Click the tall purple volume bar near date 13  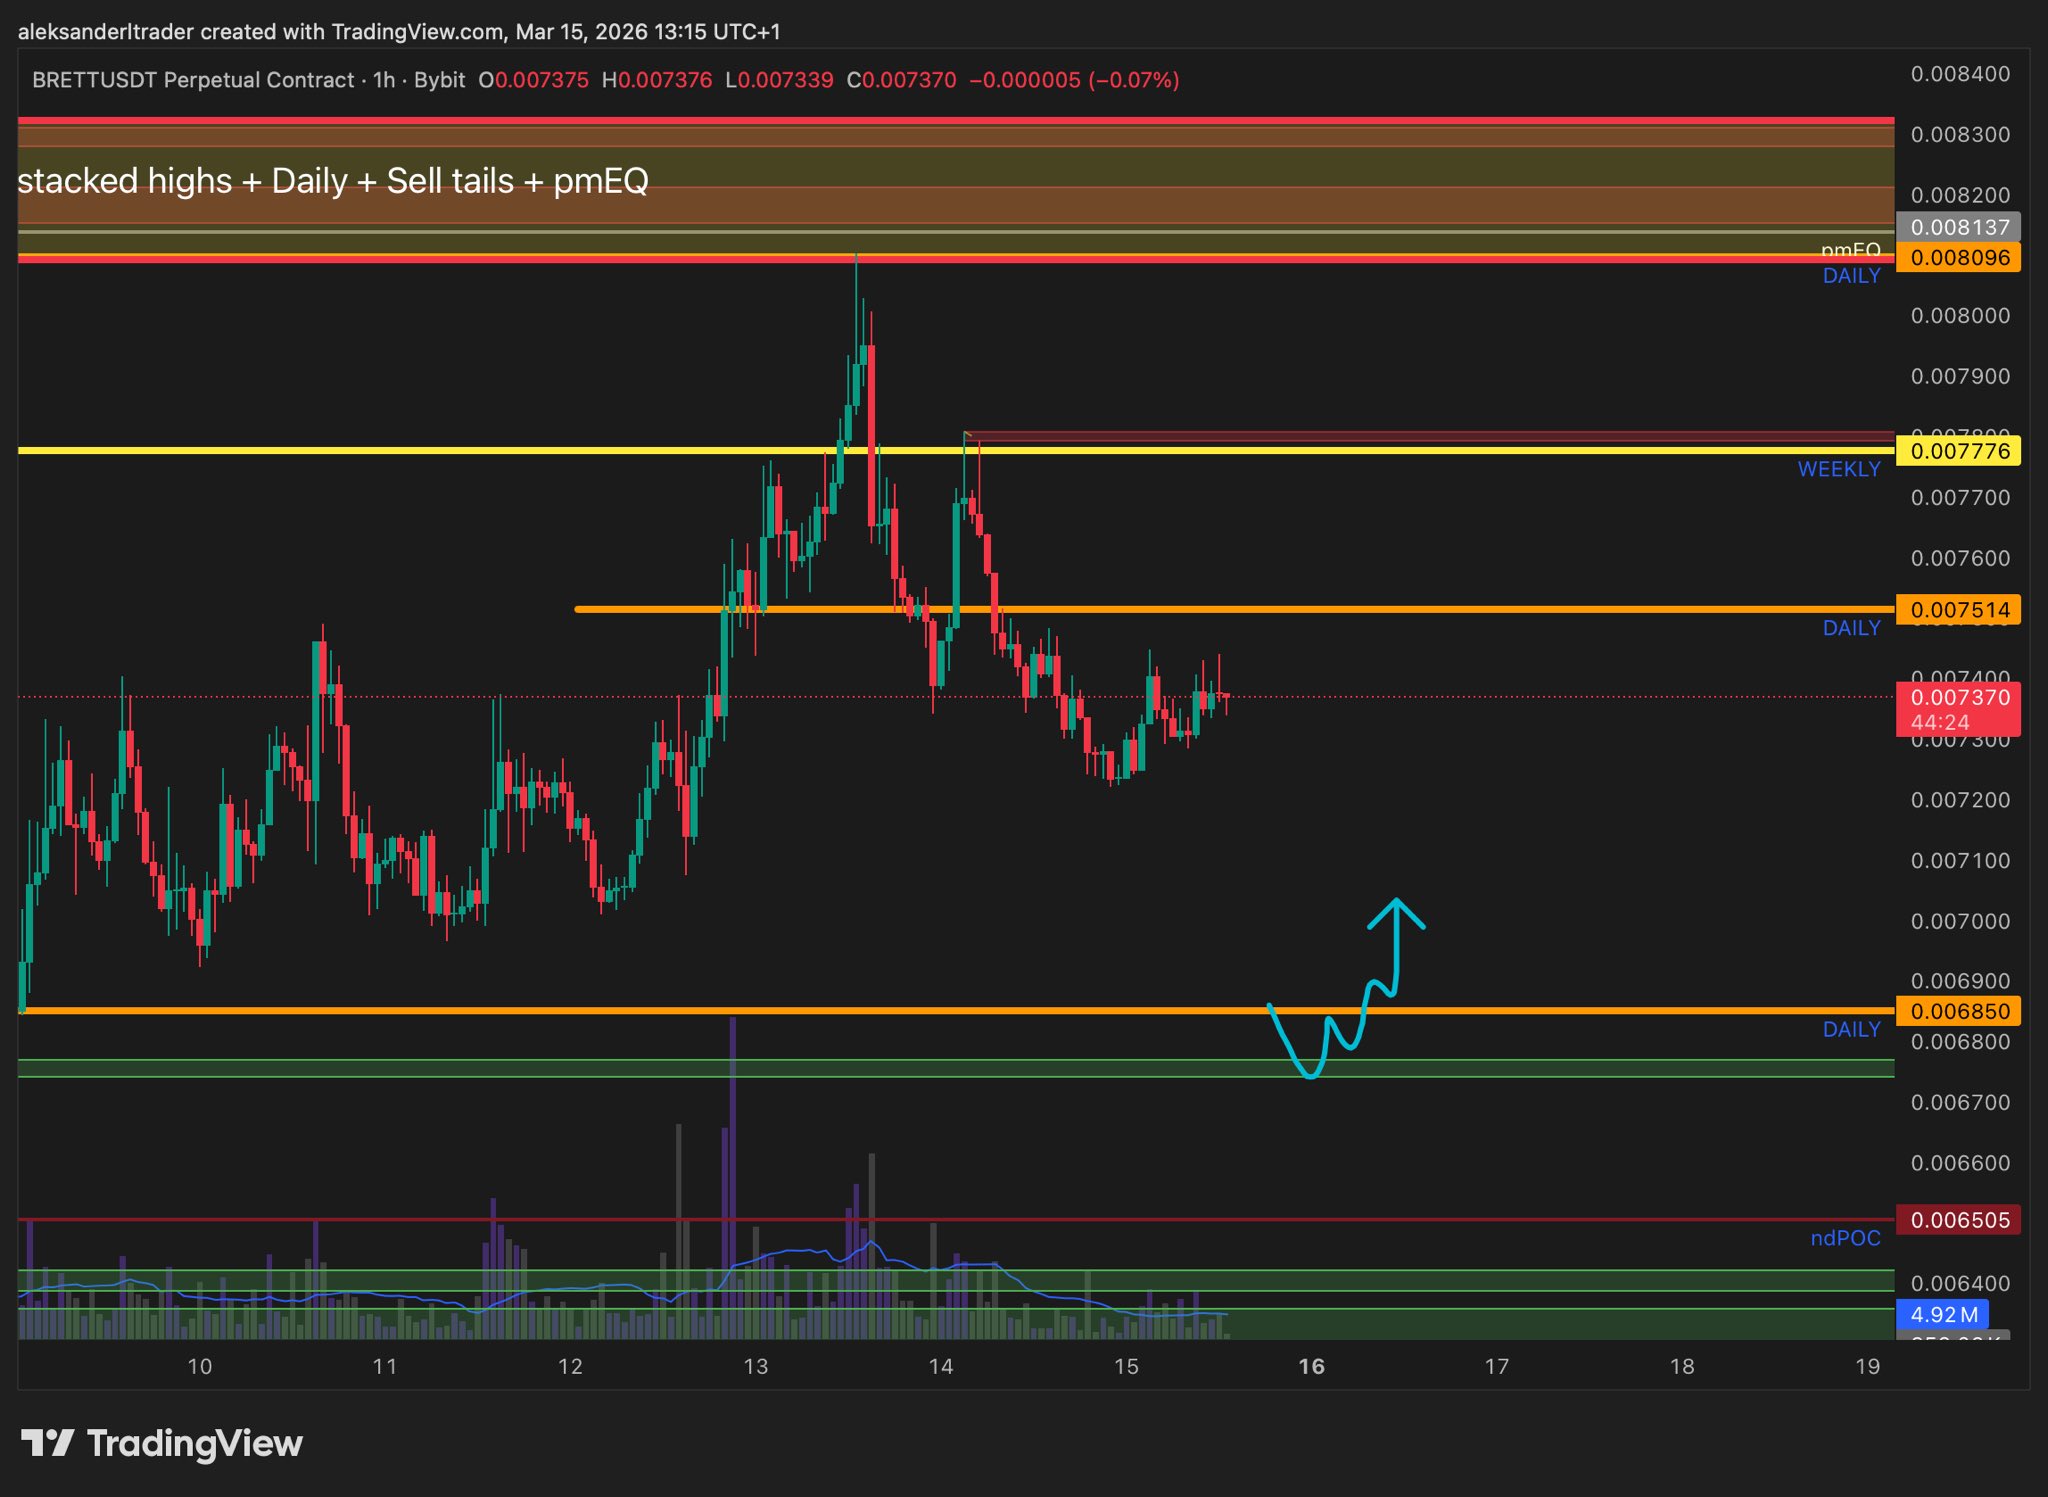point(733,1150)
